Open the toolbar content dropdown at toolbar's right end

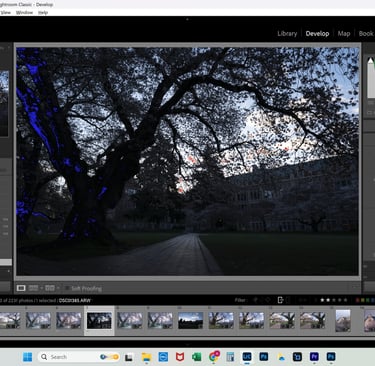pyautogui.click(x=355, y=287)
